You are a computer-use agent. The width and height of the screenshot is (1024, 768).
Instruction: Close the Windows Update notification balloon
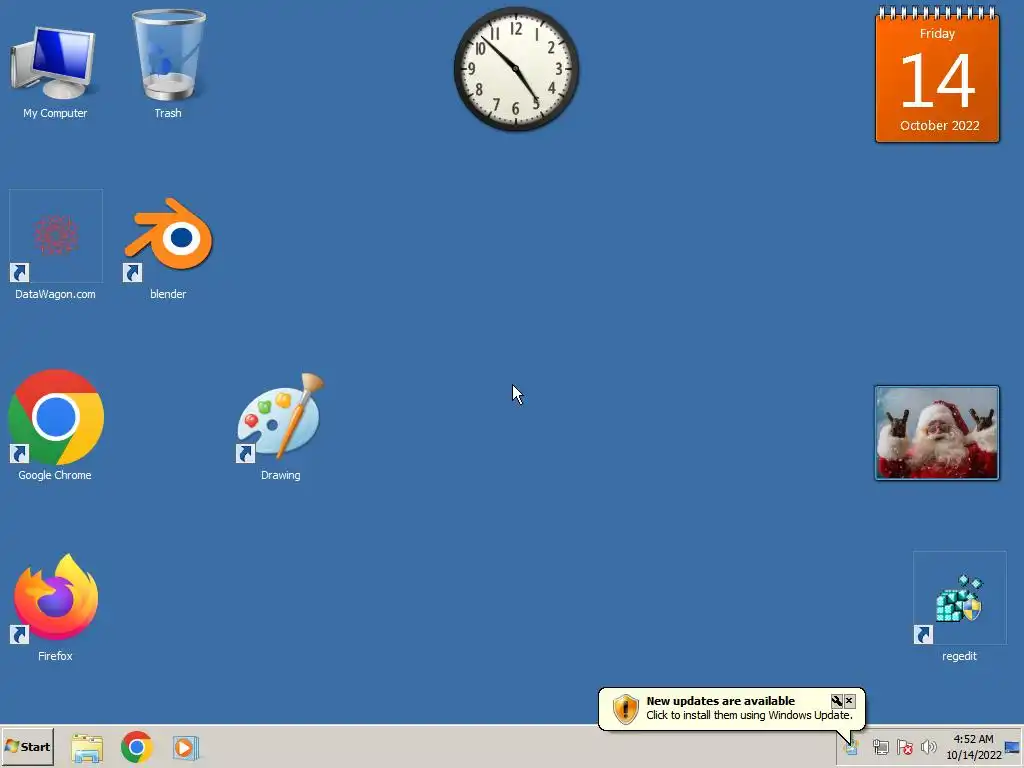coord(850,701)
